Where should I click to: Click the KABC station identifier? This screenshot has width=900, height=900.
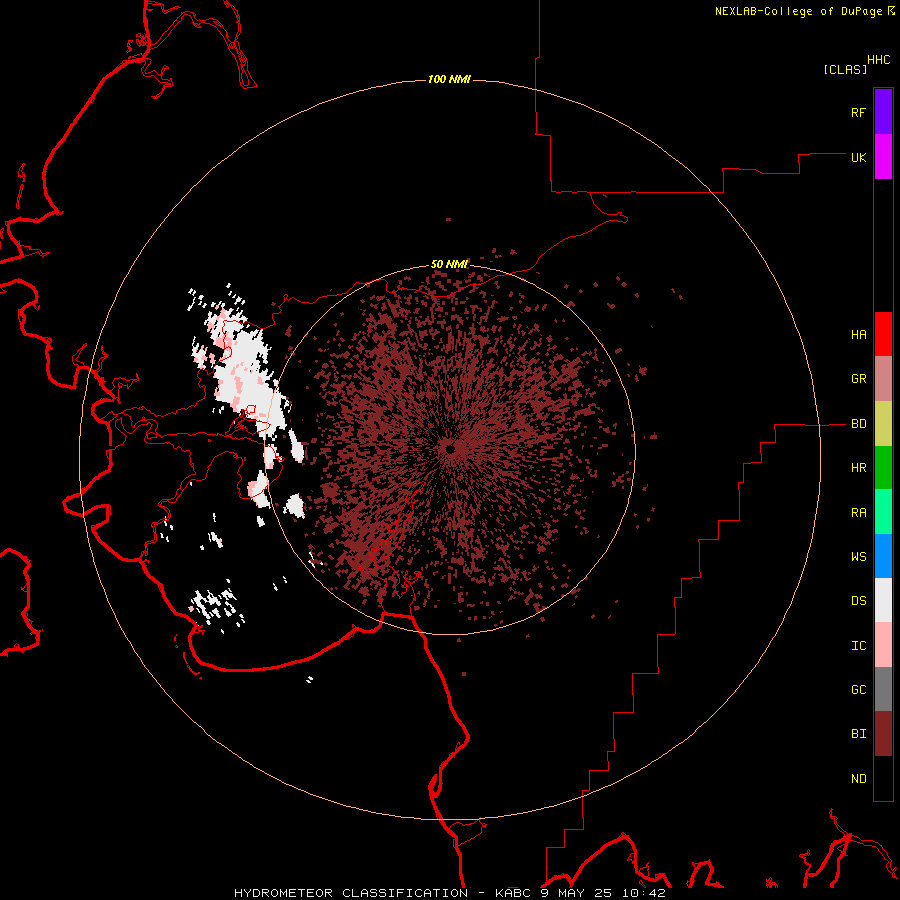pyautogui.click(x=514, y=893)
